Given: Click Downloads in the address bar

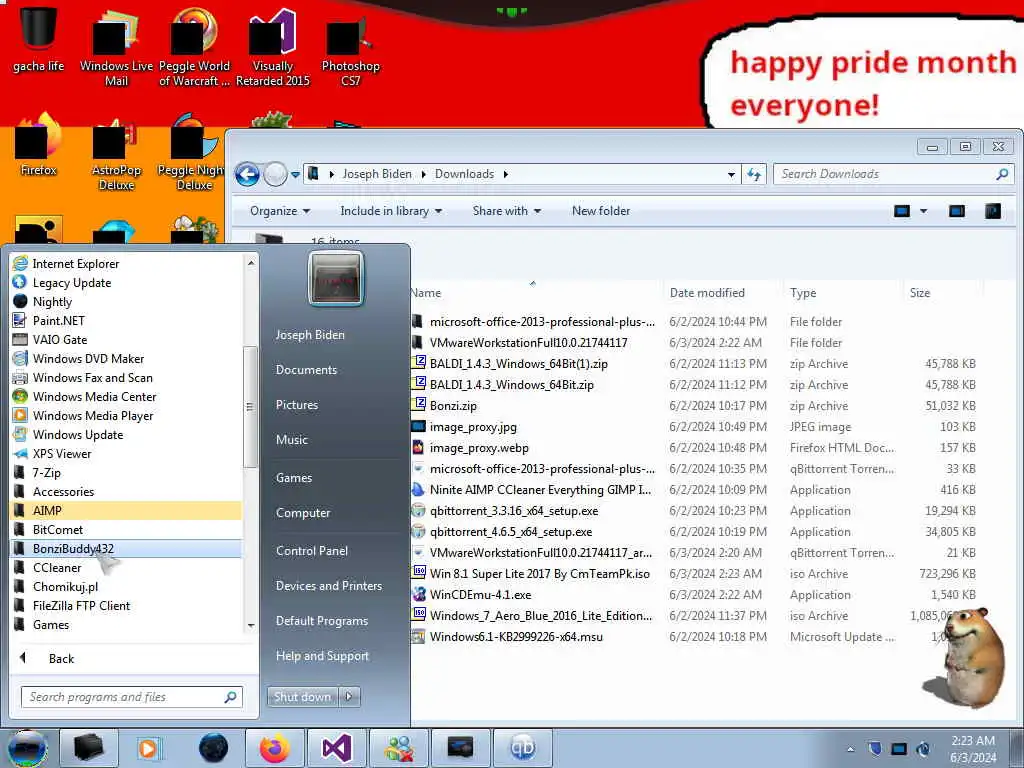Looking at the screenshot, I should (x=464, y=174).
